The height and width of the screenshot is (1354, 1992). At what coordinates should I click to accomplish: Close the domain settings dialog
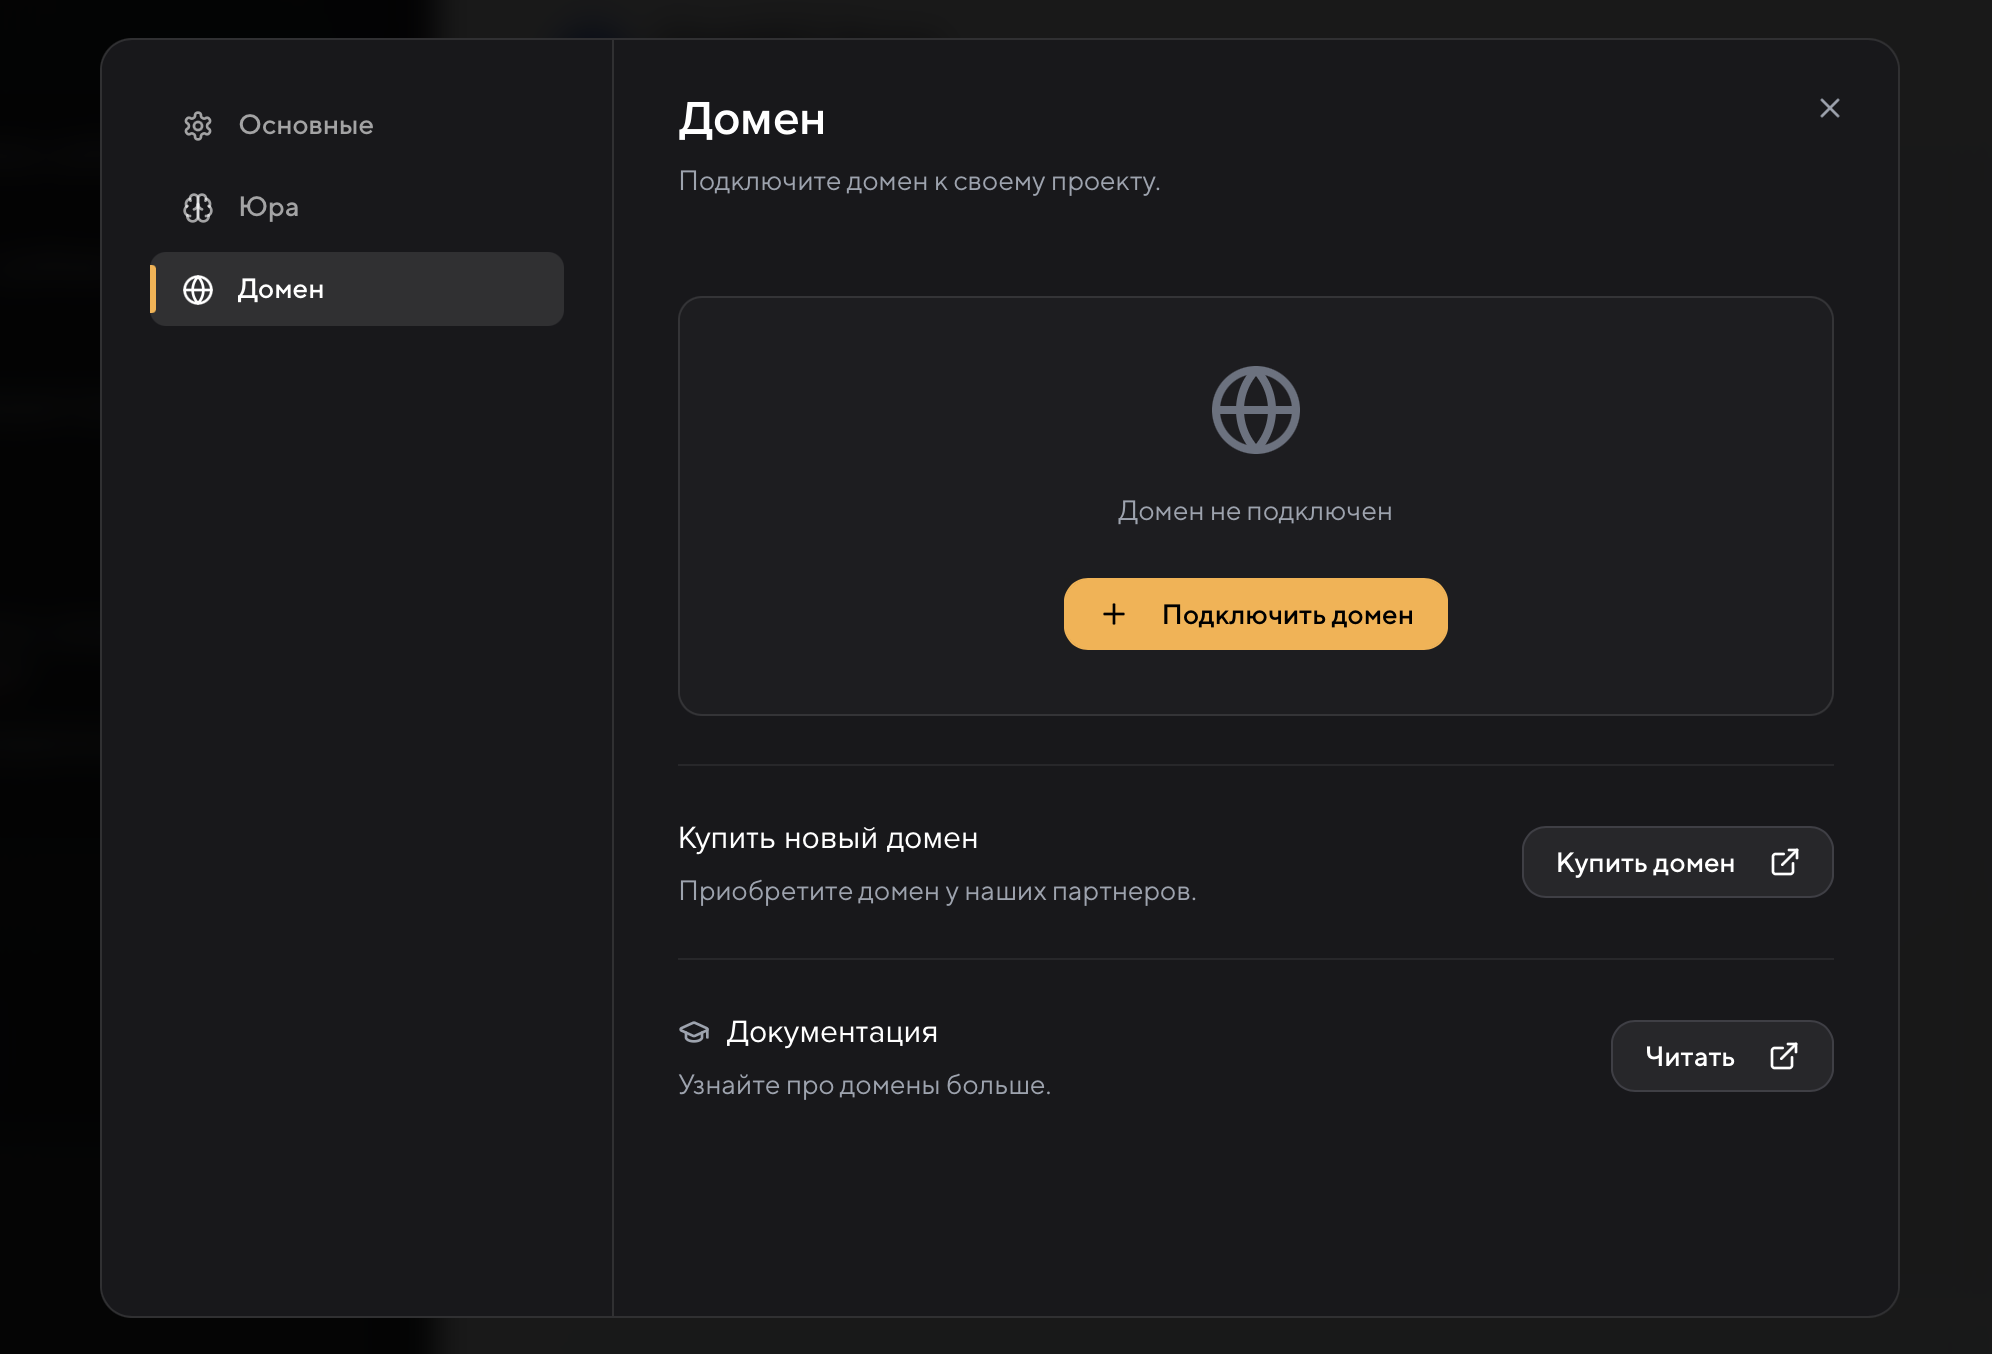[x=1829, y=108]
